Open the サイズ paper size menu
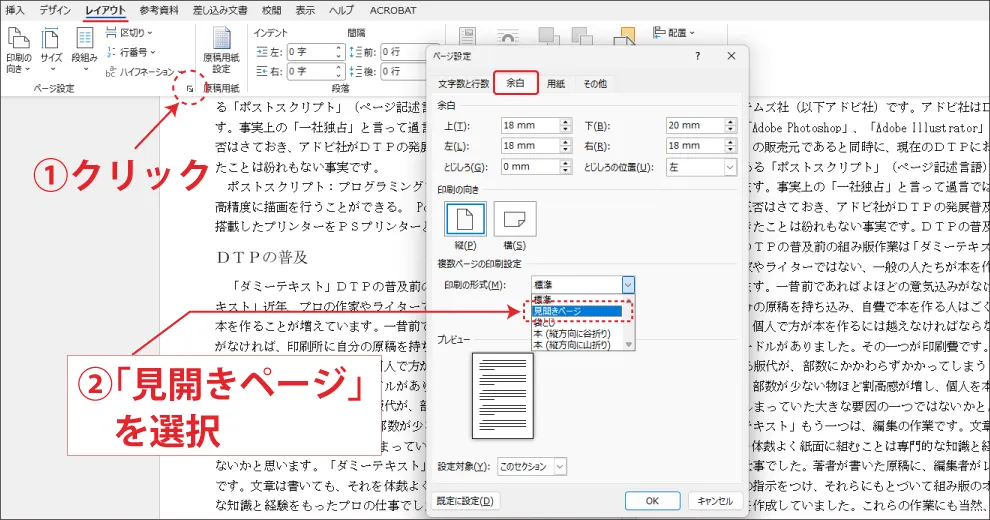Image resolution: width=990 pixels, height=520 pixels. [51, 50]
